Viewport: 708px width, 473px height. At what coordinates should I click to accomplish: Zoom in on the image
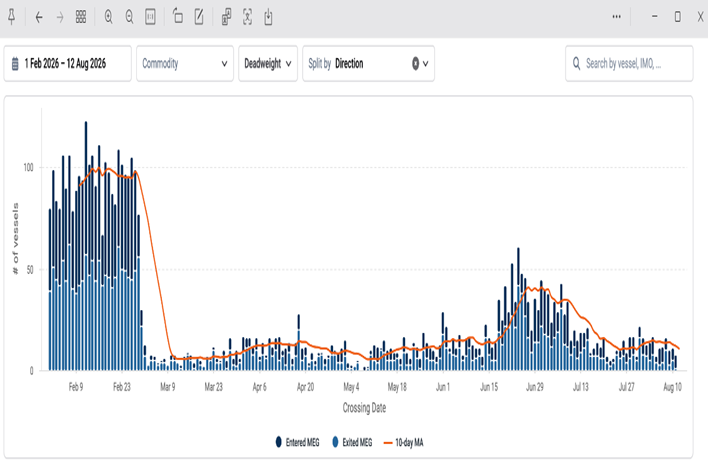point(108,17)
